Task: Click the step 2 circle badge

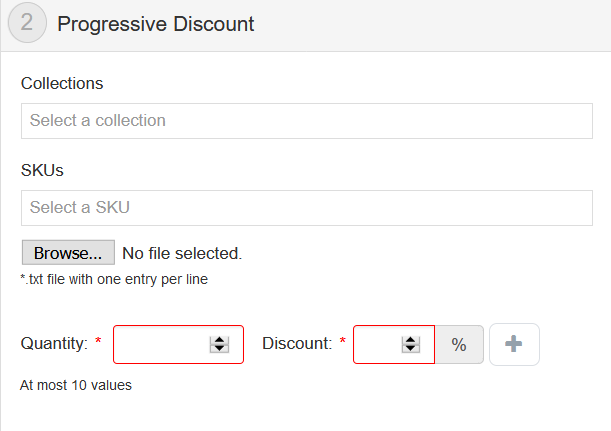Action: pyautogui.click(x=26, y=23)
